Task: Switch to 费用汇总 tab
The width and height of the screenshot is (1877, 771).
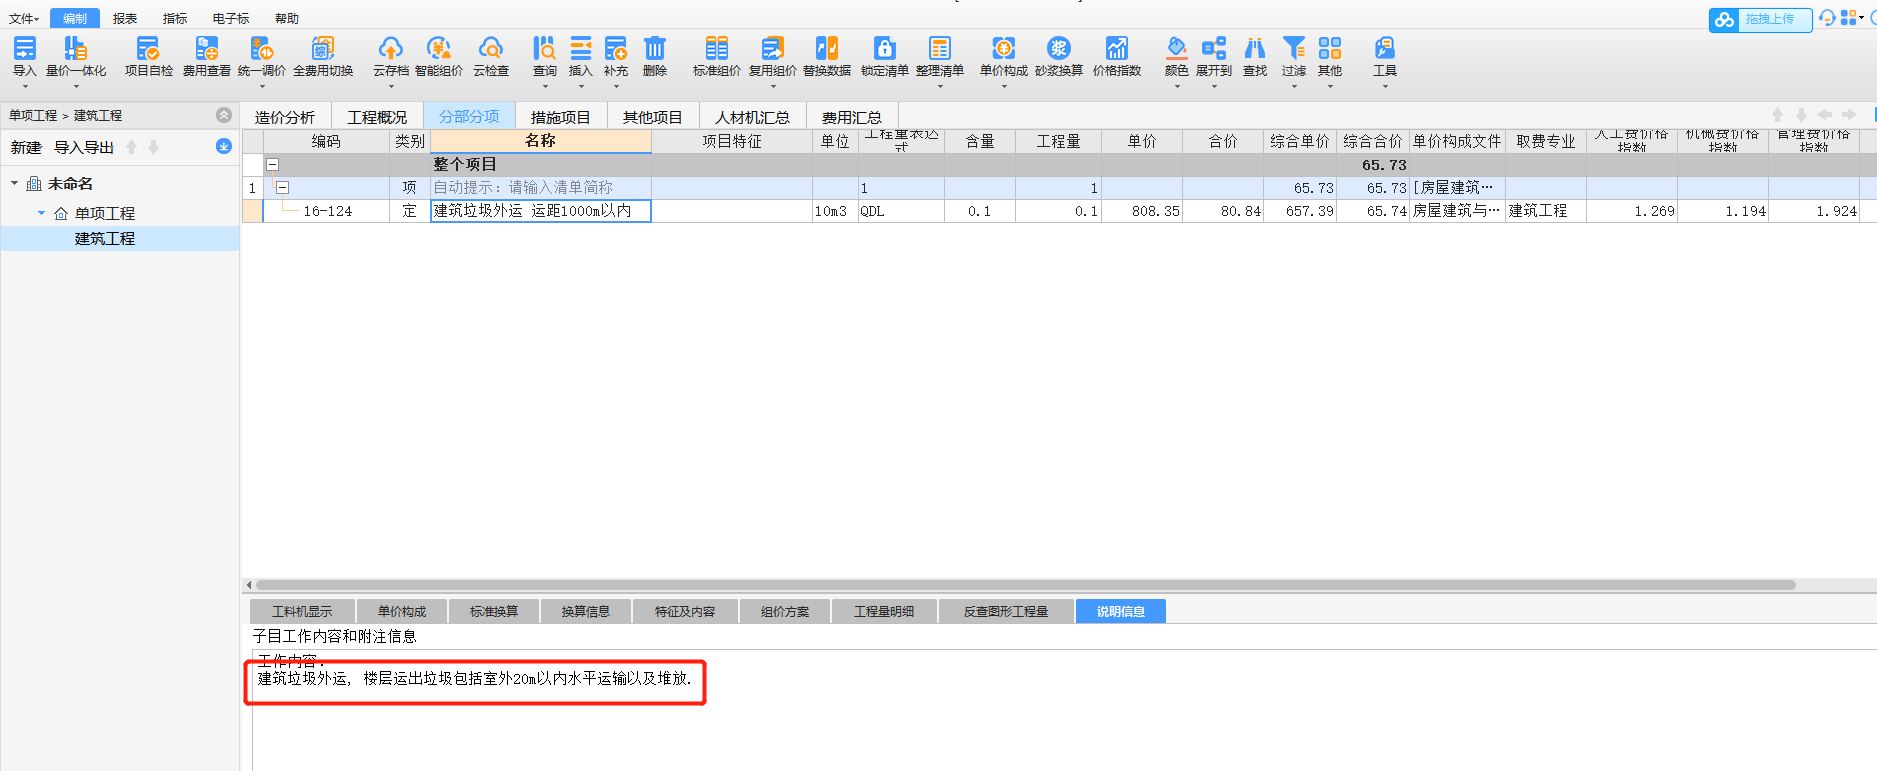Action: coord(852,117)
